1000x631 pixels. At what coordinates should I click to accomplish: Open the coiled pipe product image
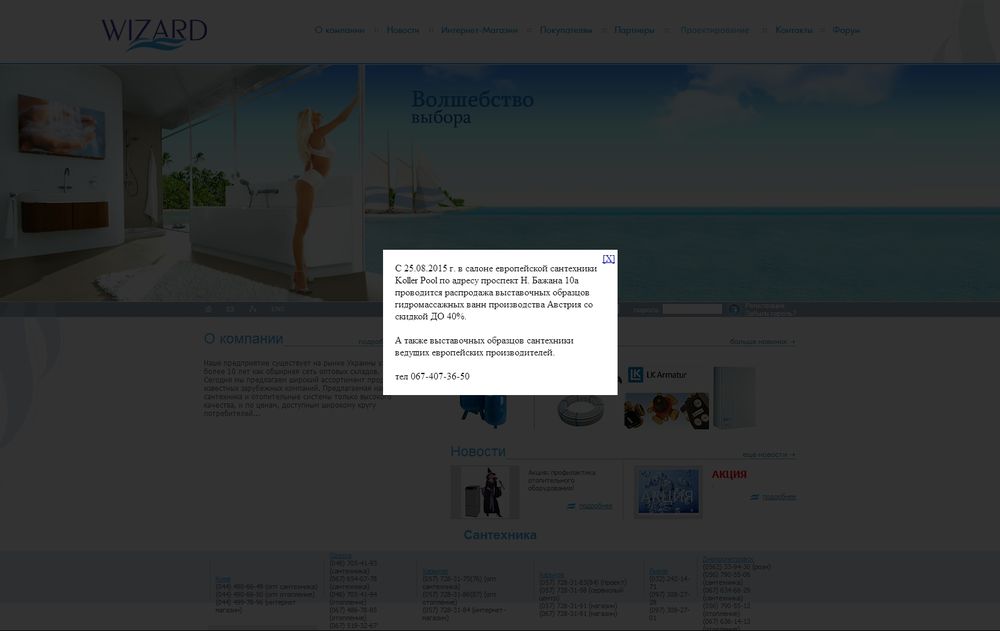pos(580,410)
